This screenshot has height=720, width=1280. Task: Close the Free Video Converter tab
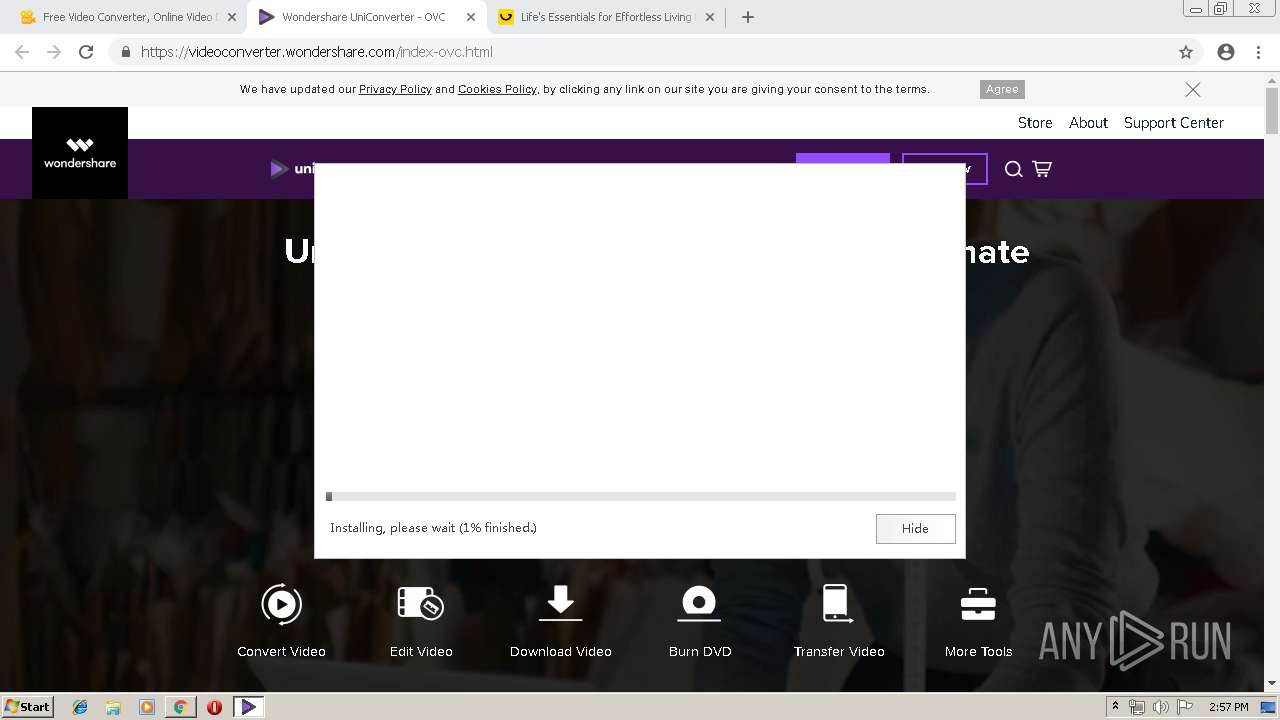click(231, 17)
